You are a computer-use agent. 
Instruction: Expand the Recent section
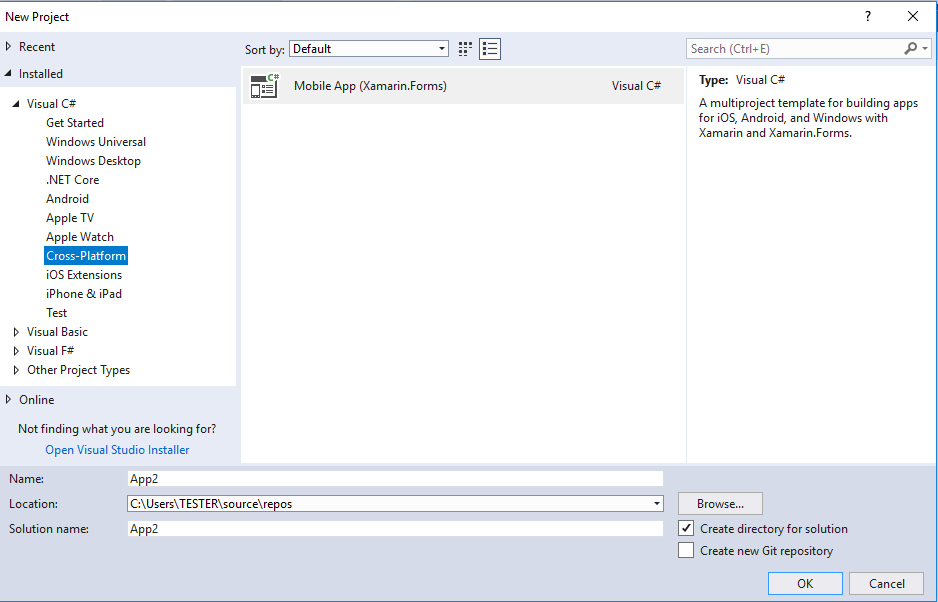coord(8,46)
